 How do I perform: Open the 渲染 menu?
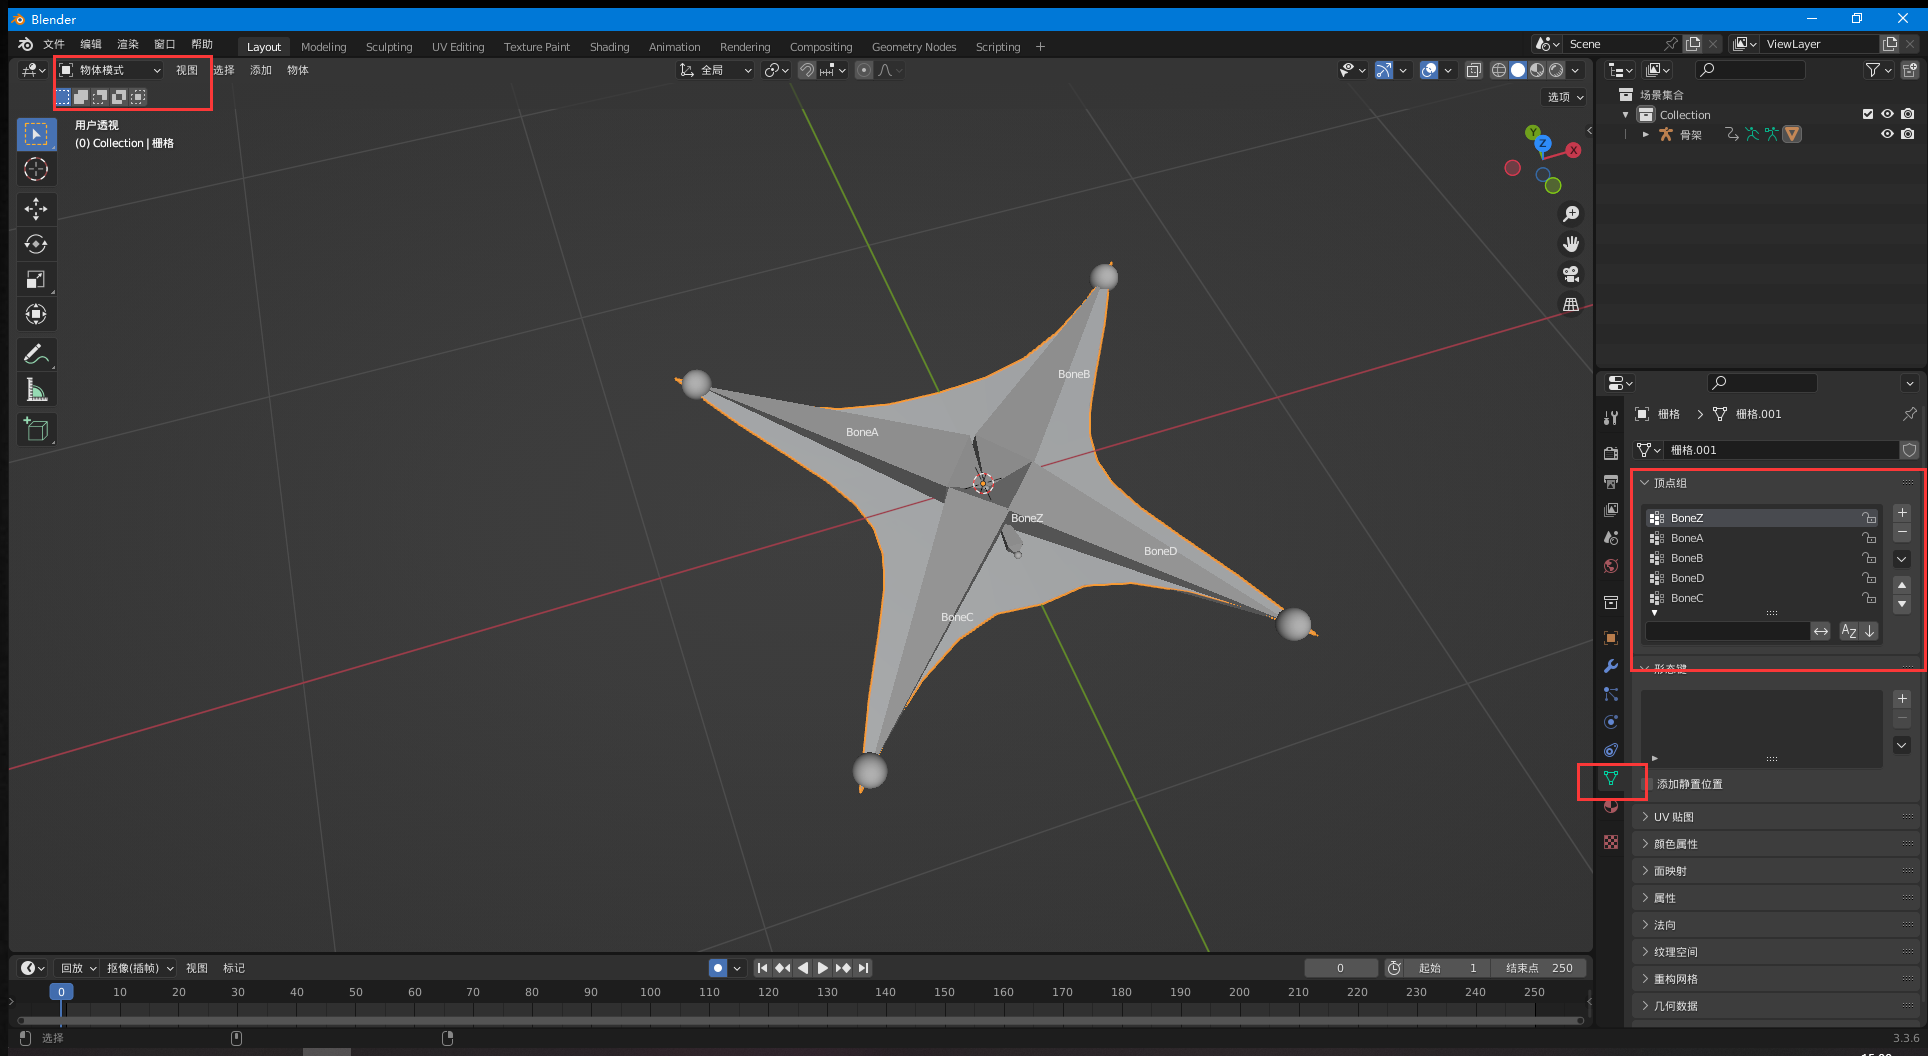pyautogui.click(x=128, y=44)
